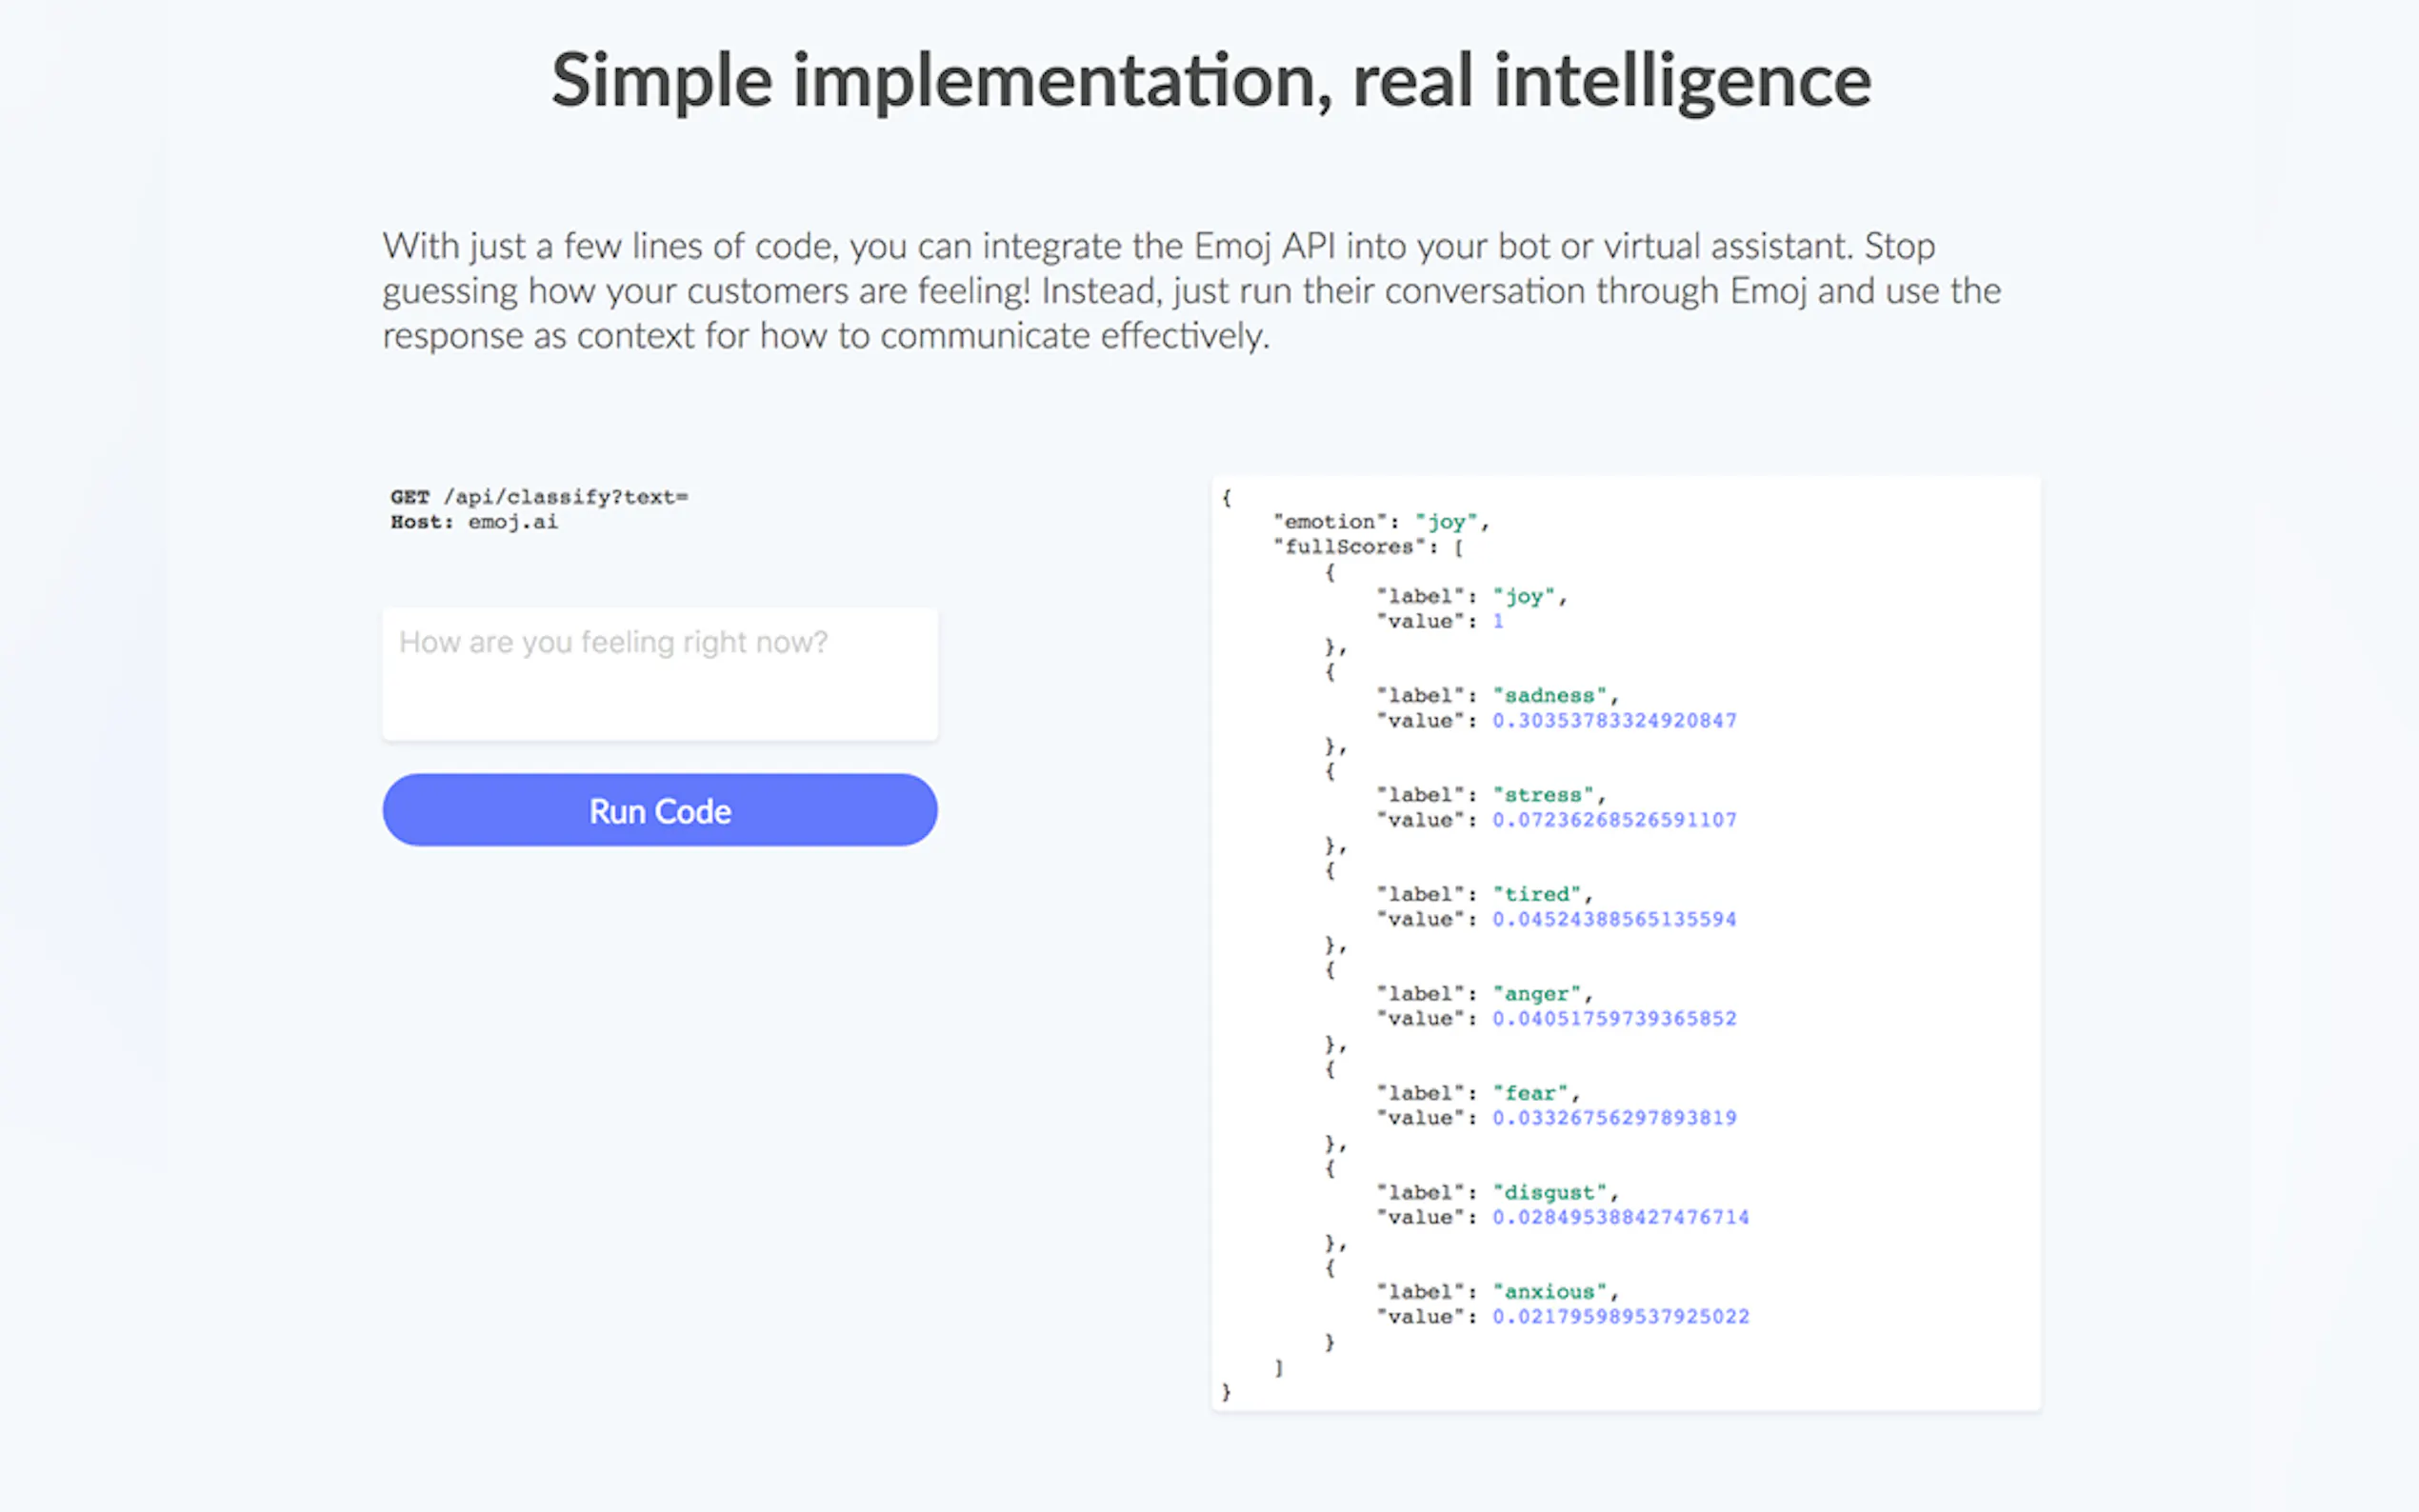Click the "emotion": "joy" result line

1380,522
